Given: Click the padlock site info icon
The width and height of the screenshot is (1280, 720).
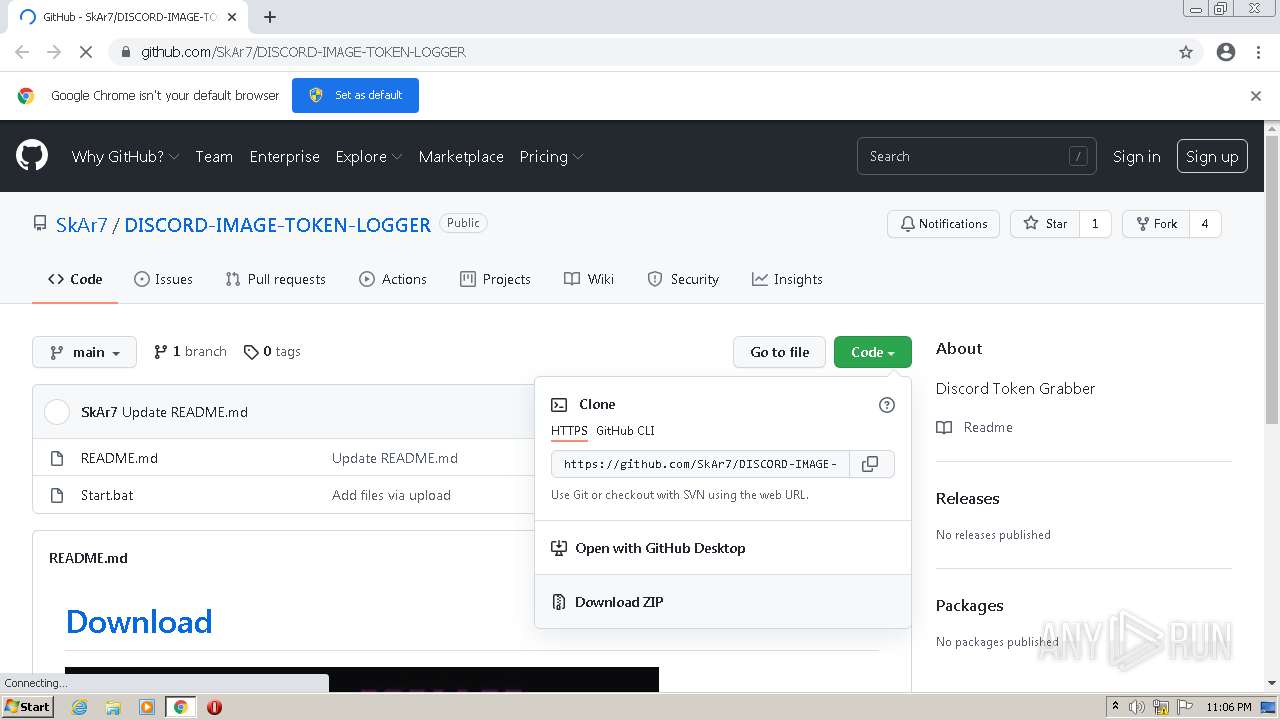Looking at the screenshot, I should click(x=125, y=52).
